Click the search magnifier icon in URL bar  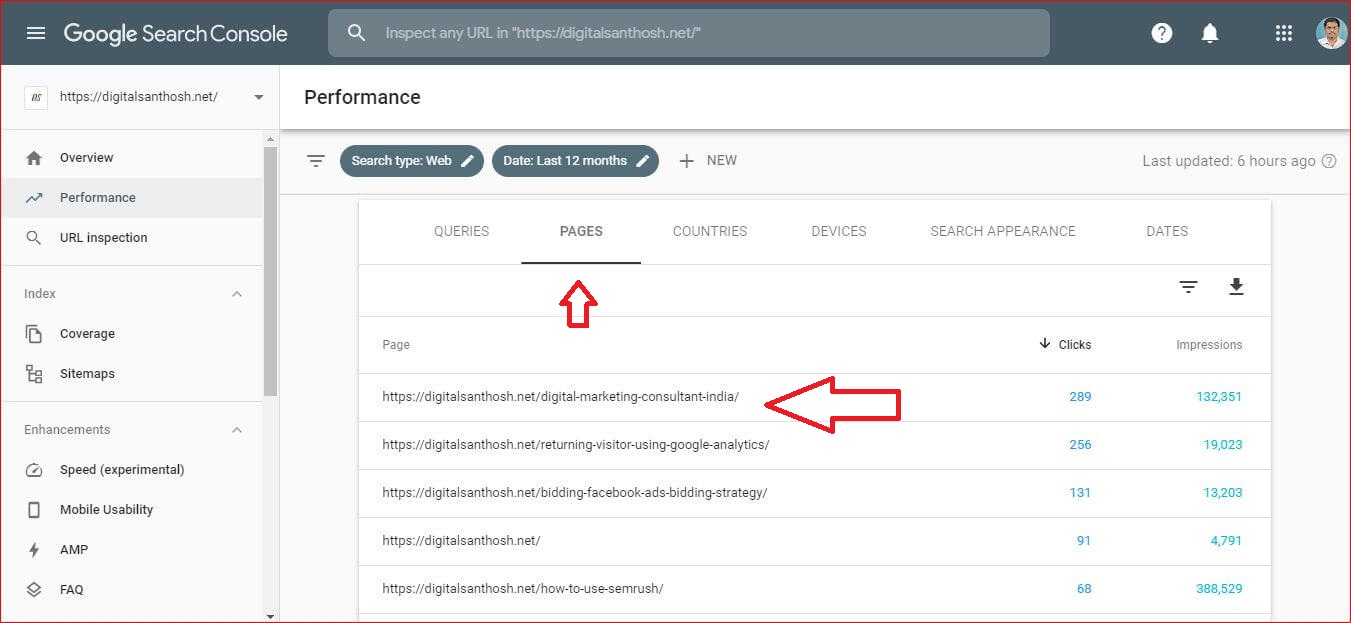[357, 33]
